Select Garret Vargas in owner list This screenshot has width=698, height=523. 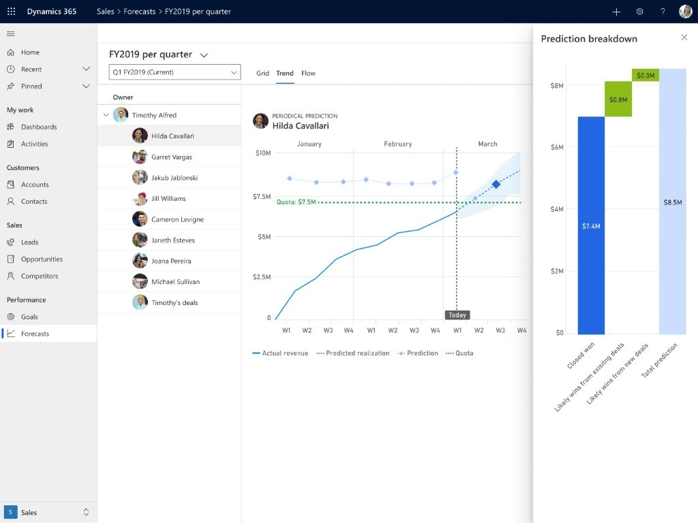pos(171,157)
